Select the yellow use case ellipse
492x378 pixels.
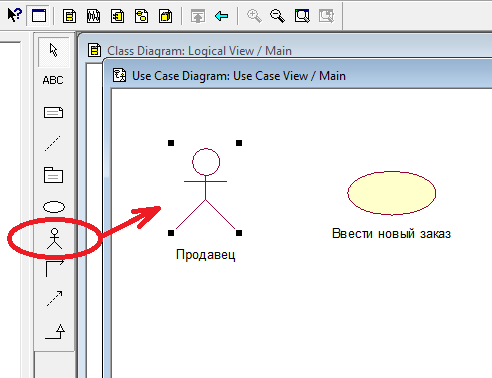392,193
